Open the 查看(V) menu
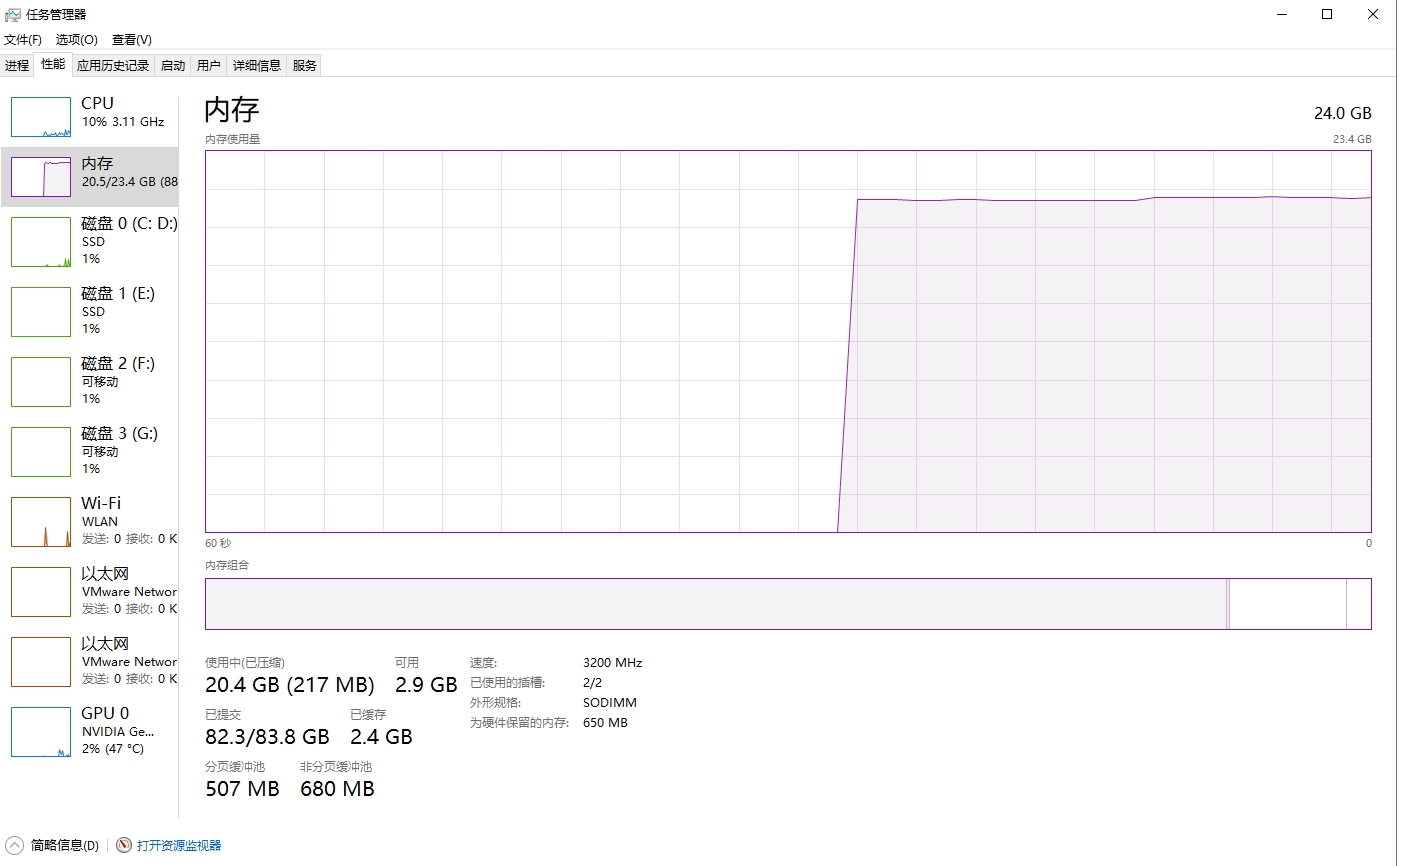Image resolution: width=1423 pixels, height=866 pixels. (x=132, y=40)
